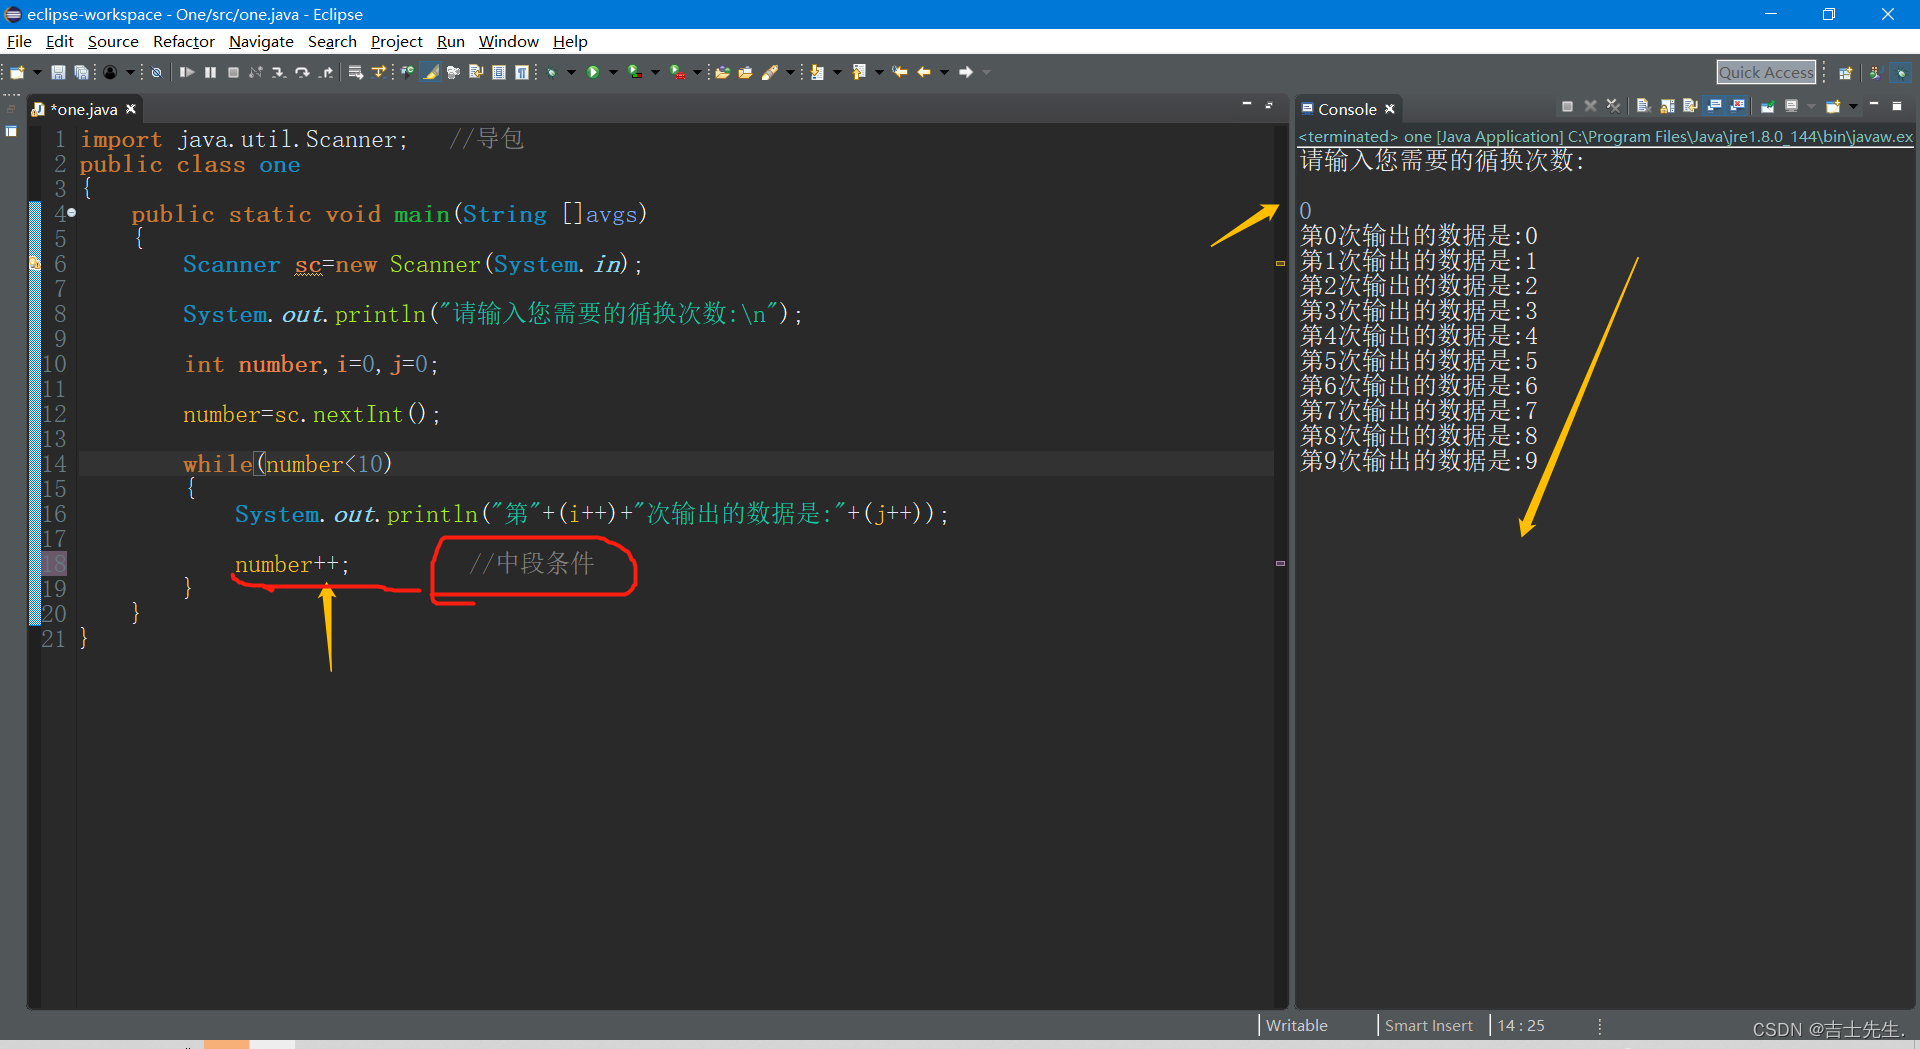The width and height of the screenshot is (1920, 1049).
Task: Click the green Run button icon
Action: pos(593,72)
